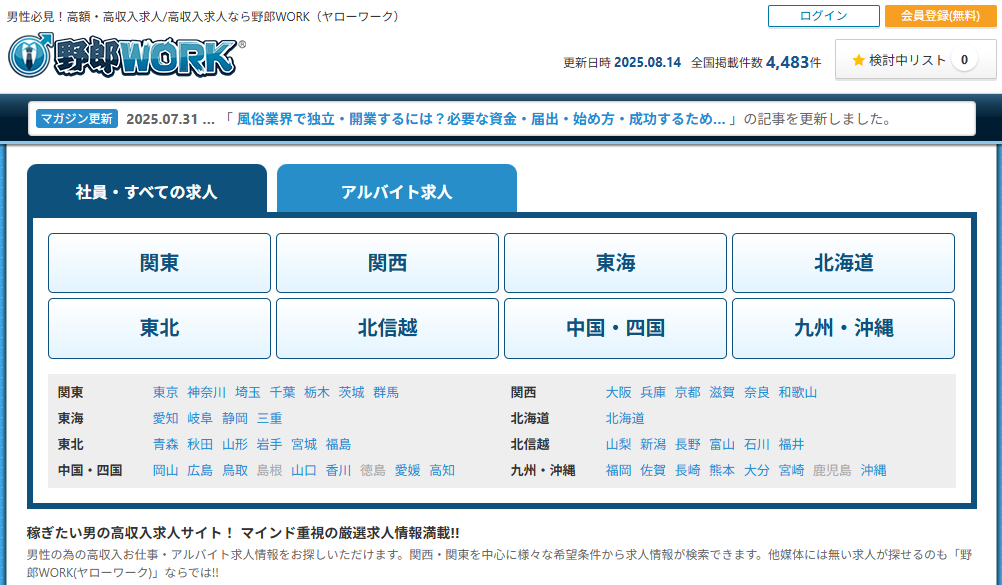Screen dimensions: 1002x585
Task: Open 京都 prefecture link
Action: pyautogui.click(x=688, y=393)
